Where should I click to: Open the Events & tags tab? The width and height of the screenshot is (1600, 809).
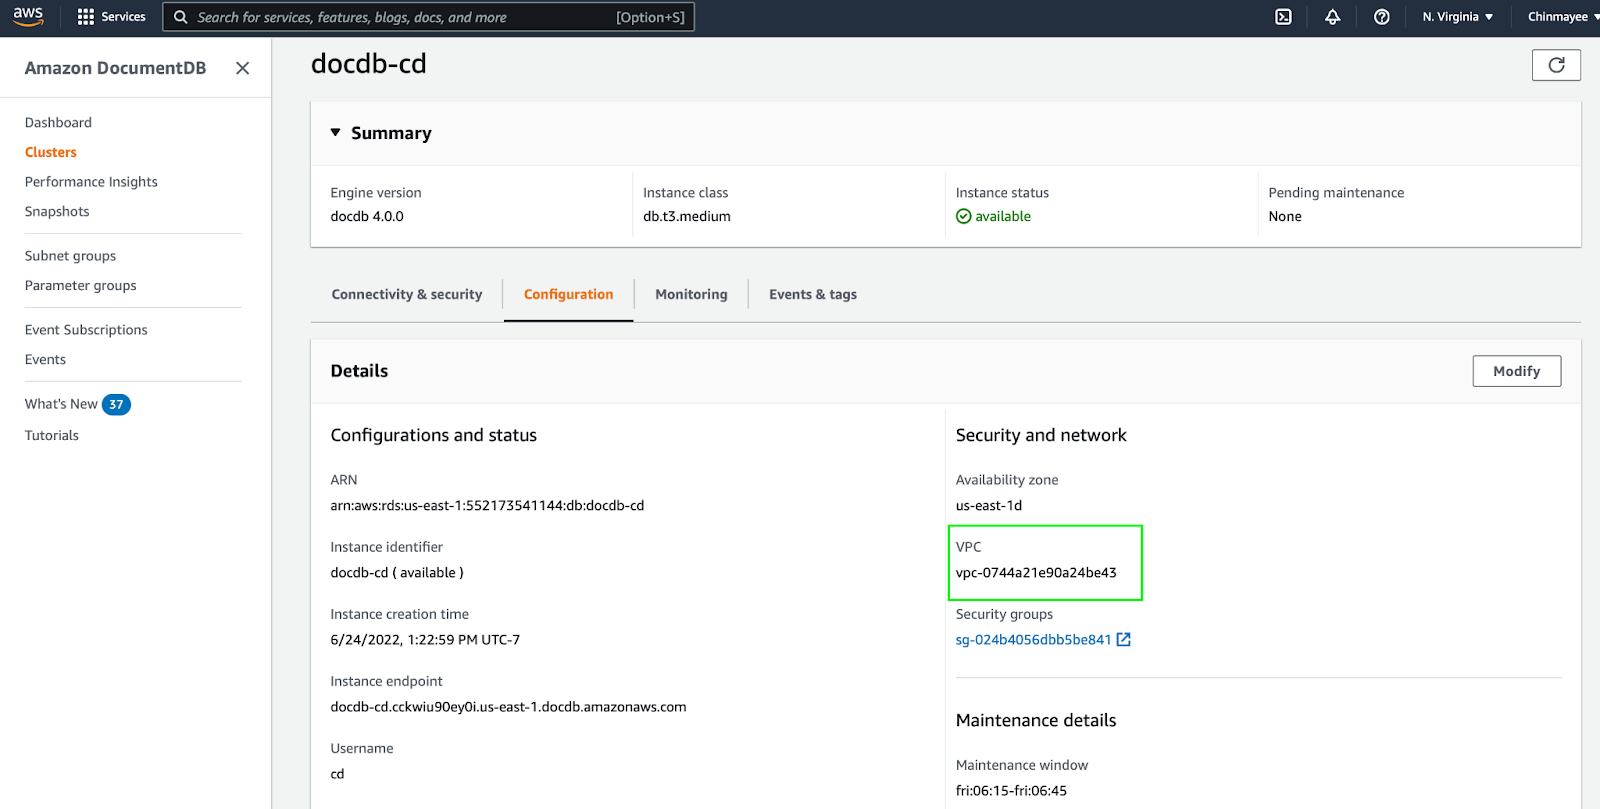(813, 294)
